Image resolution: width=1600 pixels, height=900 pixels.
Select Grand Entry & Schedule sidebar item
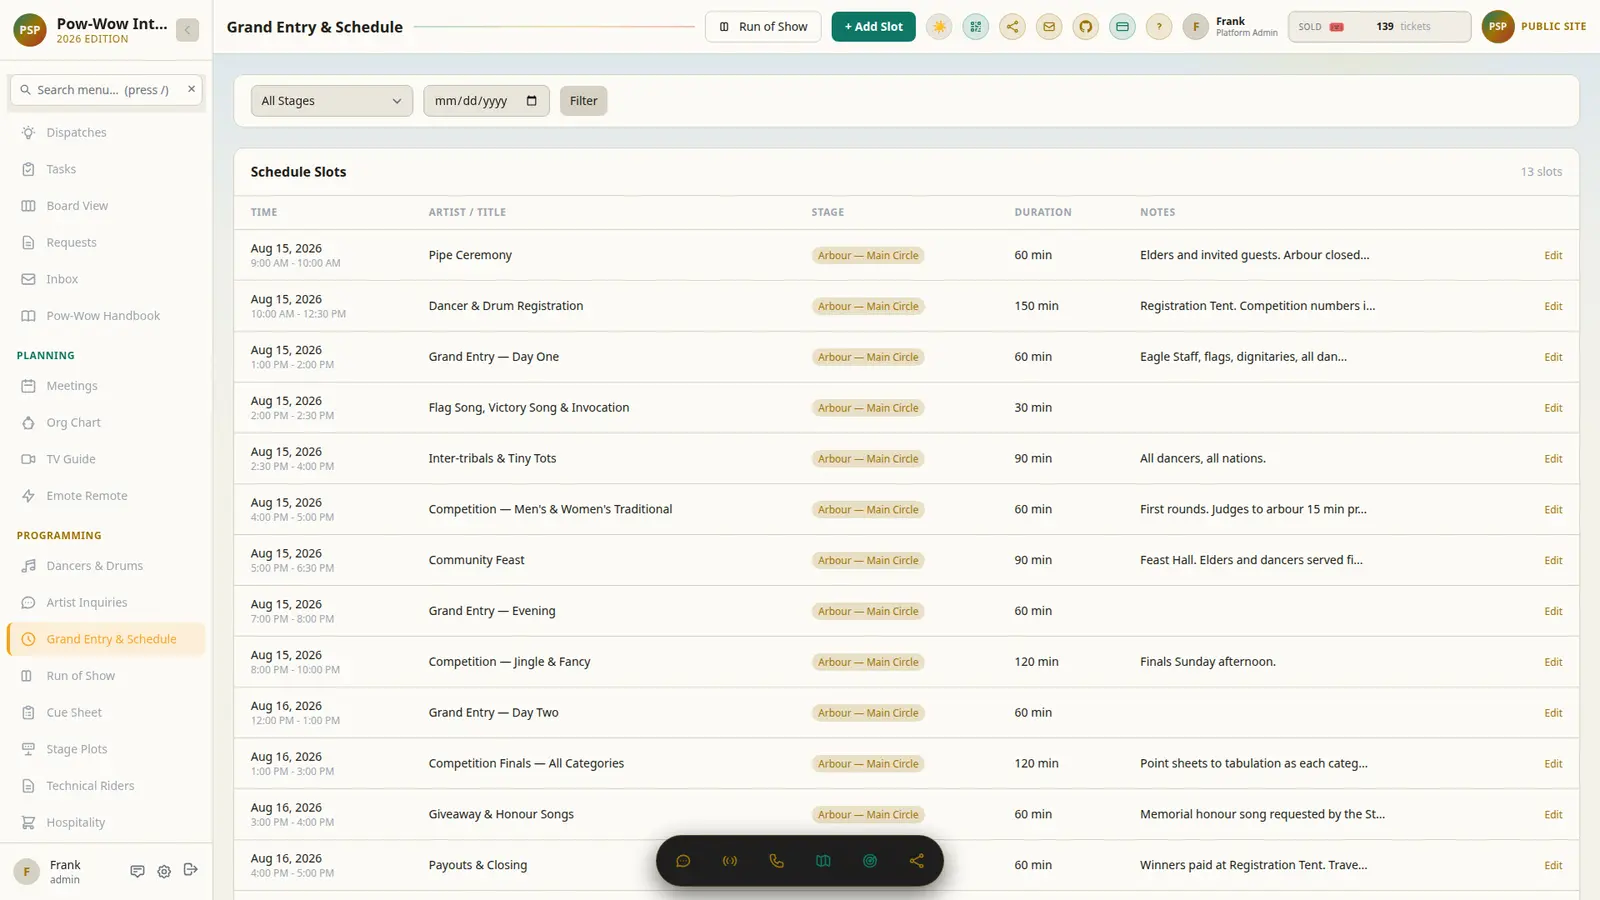[x=106, y=639]
